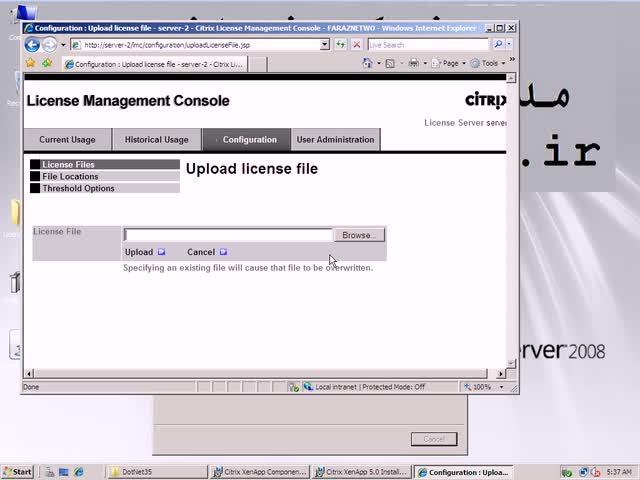This screenshot has height=480, width=640.
Task: Click horizontal scrollbar right arrow
Action: pyautogui.click(x=501, y=373)
